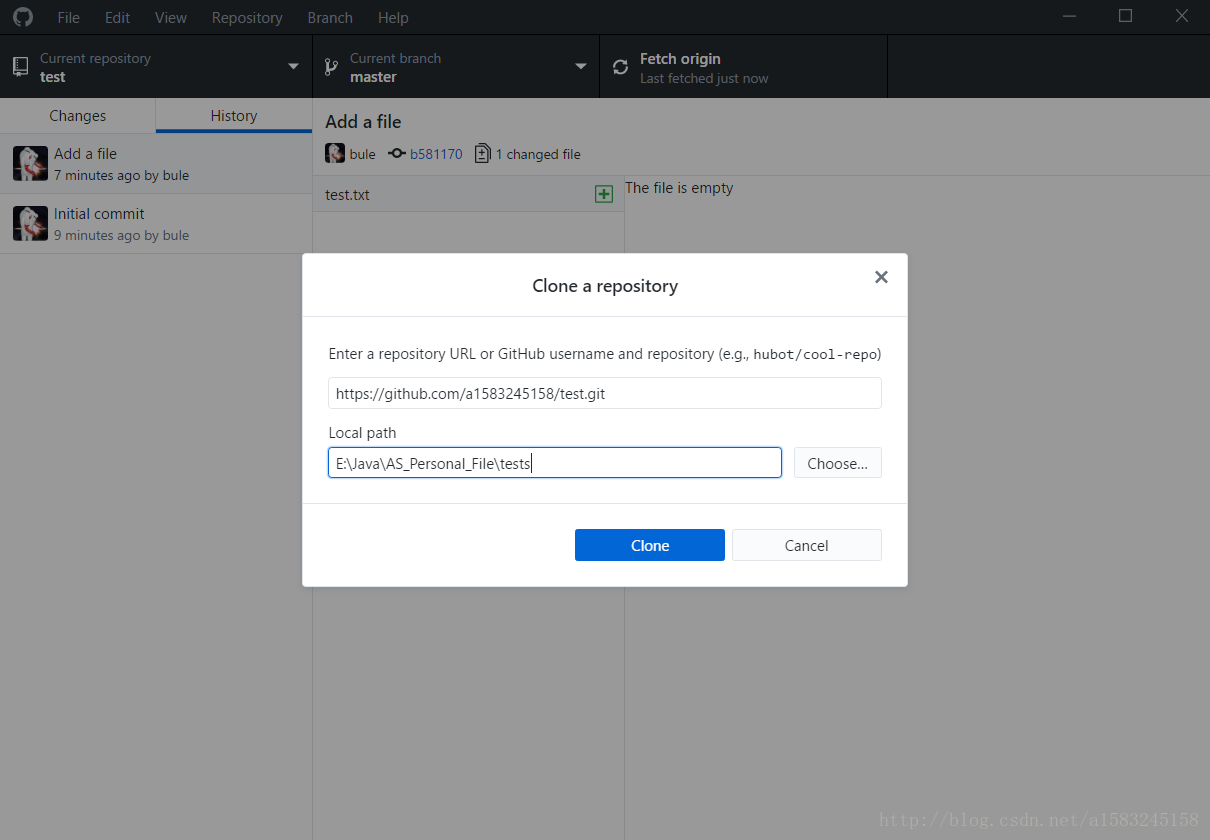Switch to the Changes tab
The image size is (1210, 840).
coord(78,116)
